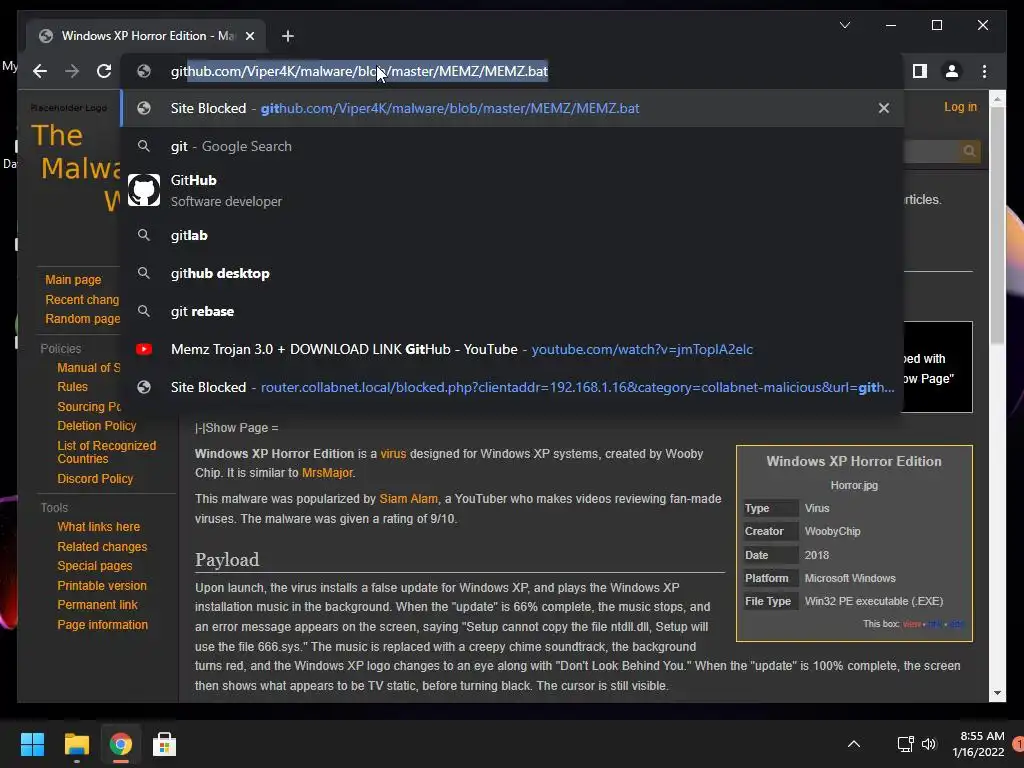Show hidden system tray icons

[x=854, y=744]
